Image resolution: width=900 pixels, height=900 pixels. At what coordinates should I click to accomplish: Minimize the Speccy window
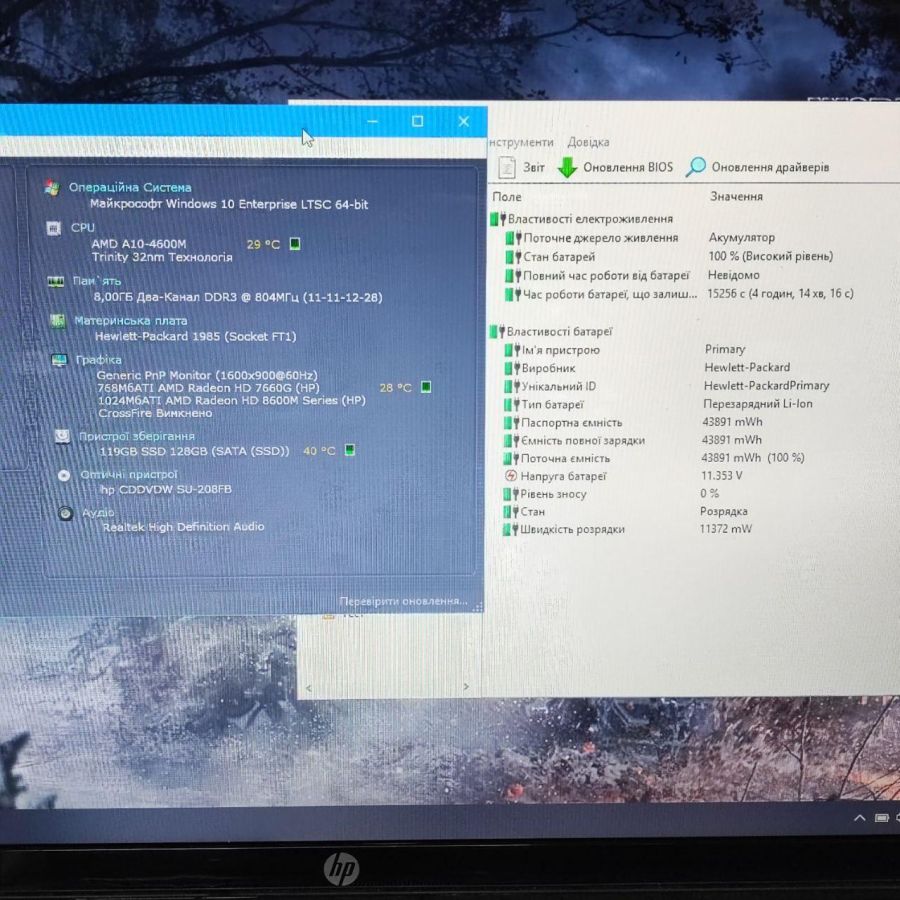click(373, 121)
